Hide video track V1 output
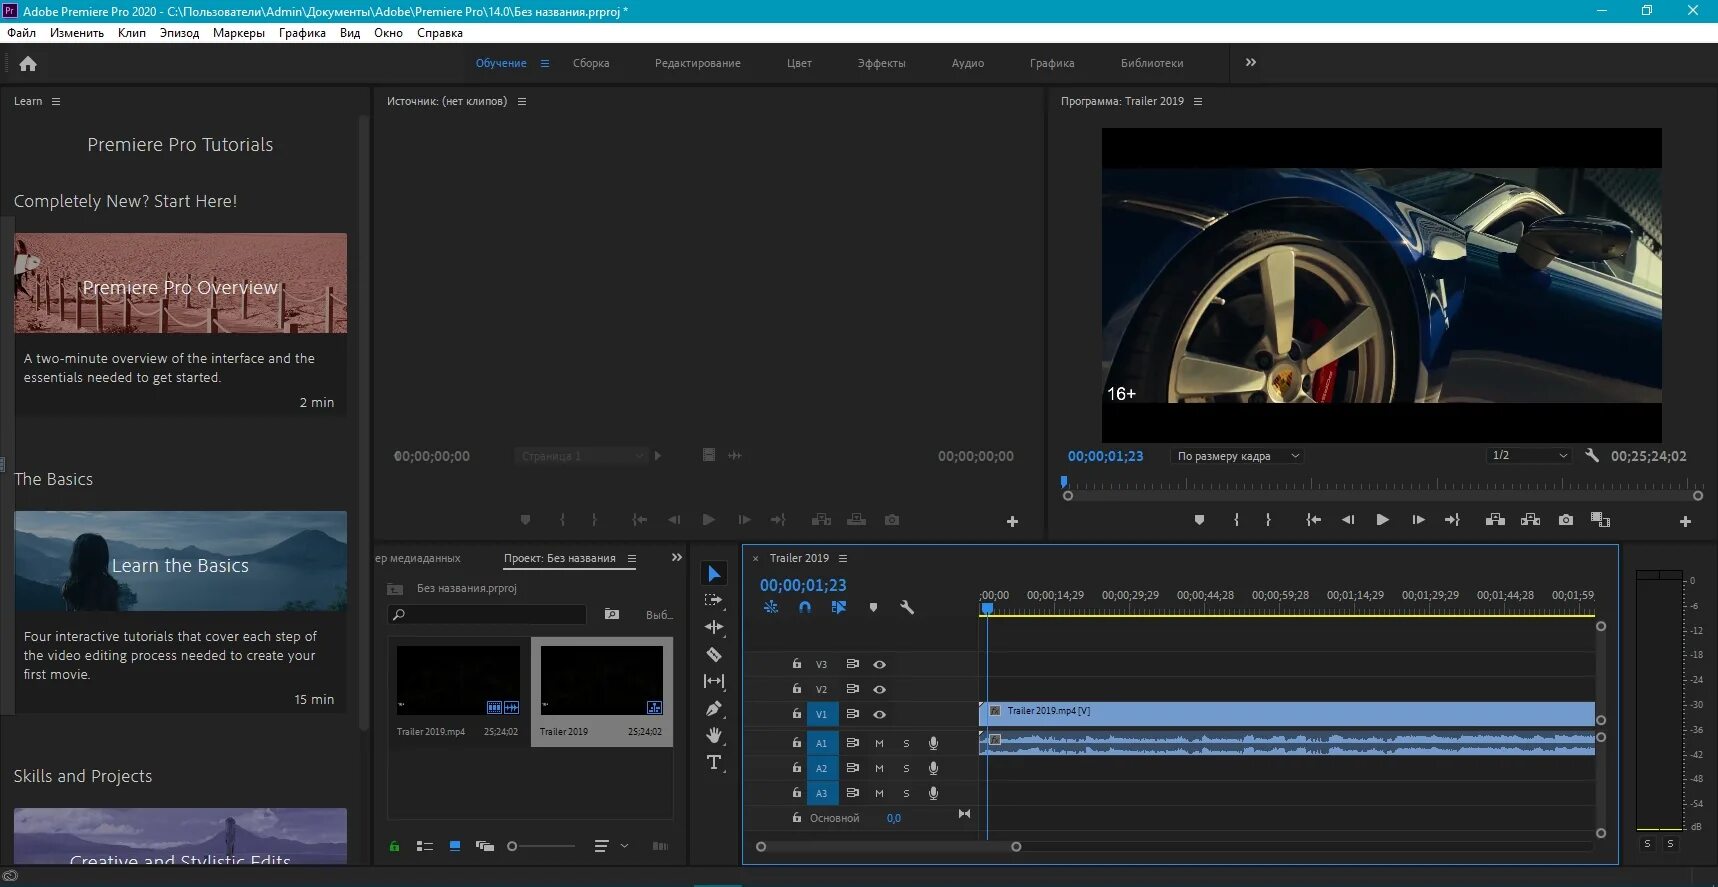1718x887 pixels. point(880,714)
